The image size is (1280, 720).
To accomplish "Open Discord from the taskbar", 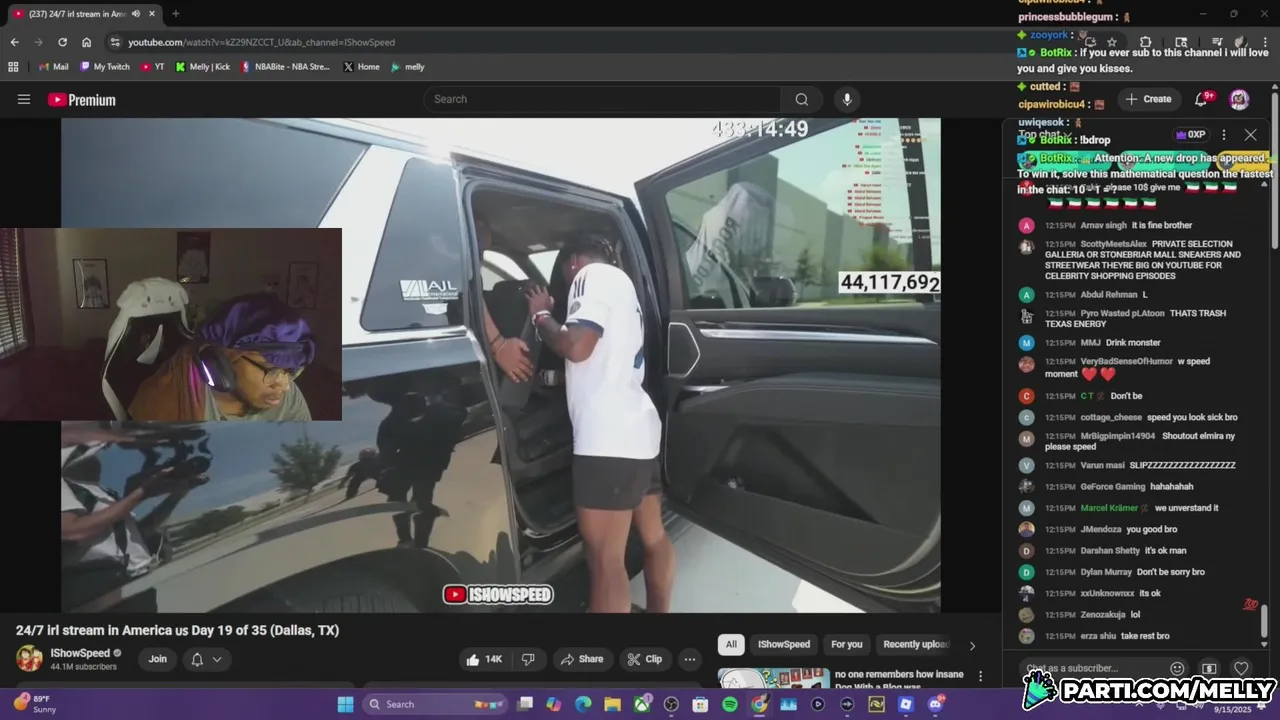I will click(935, 704).
